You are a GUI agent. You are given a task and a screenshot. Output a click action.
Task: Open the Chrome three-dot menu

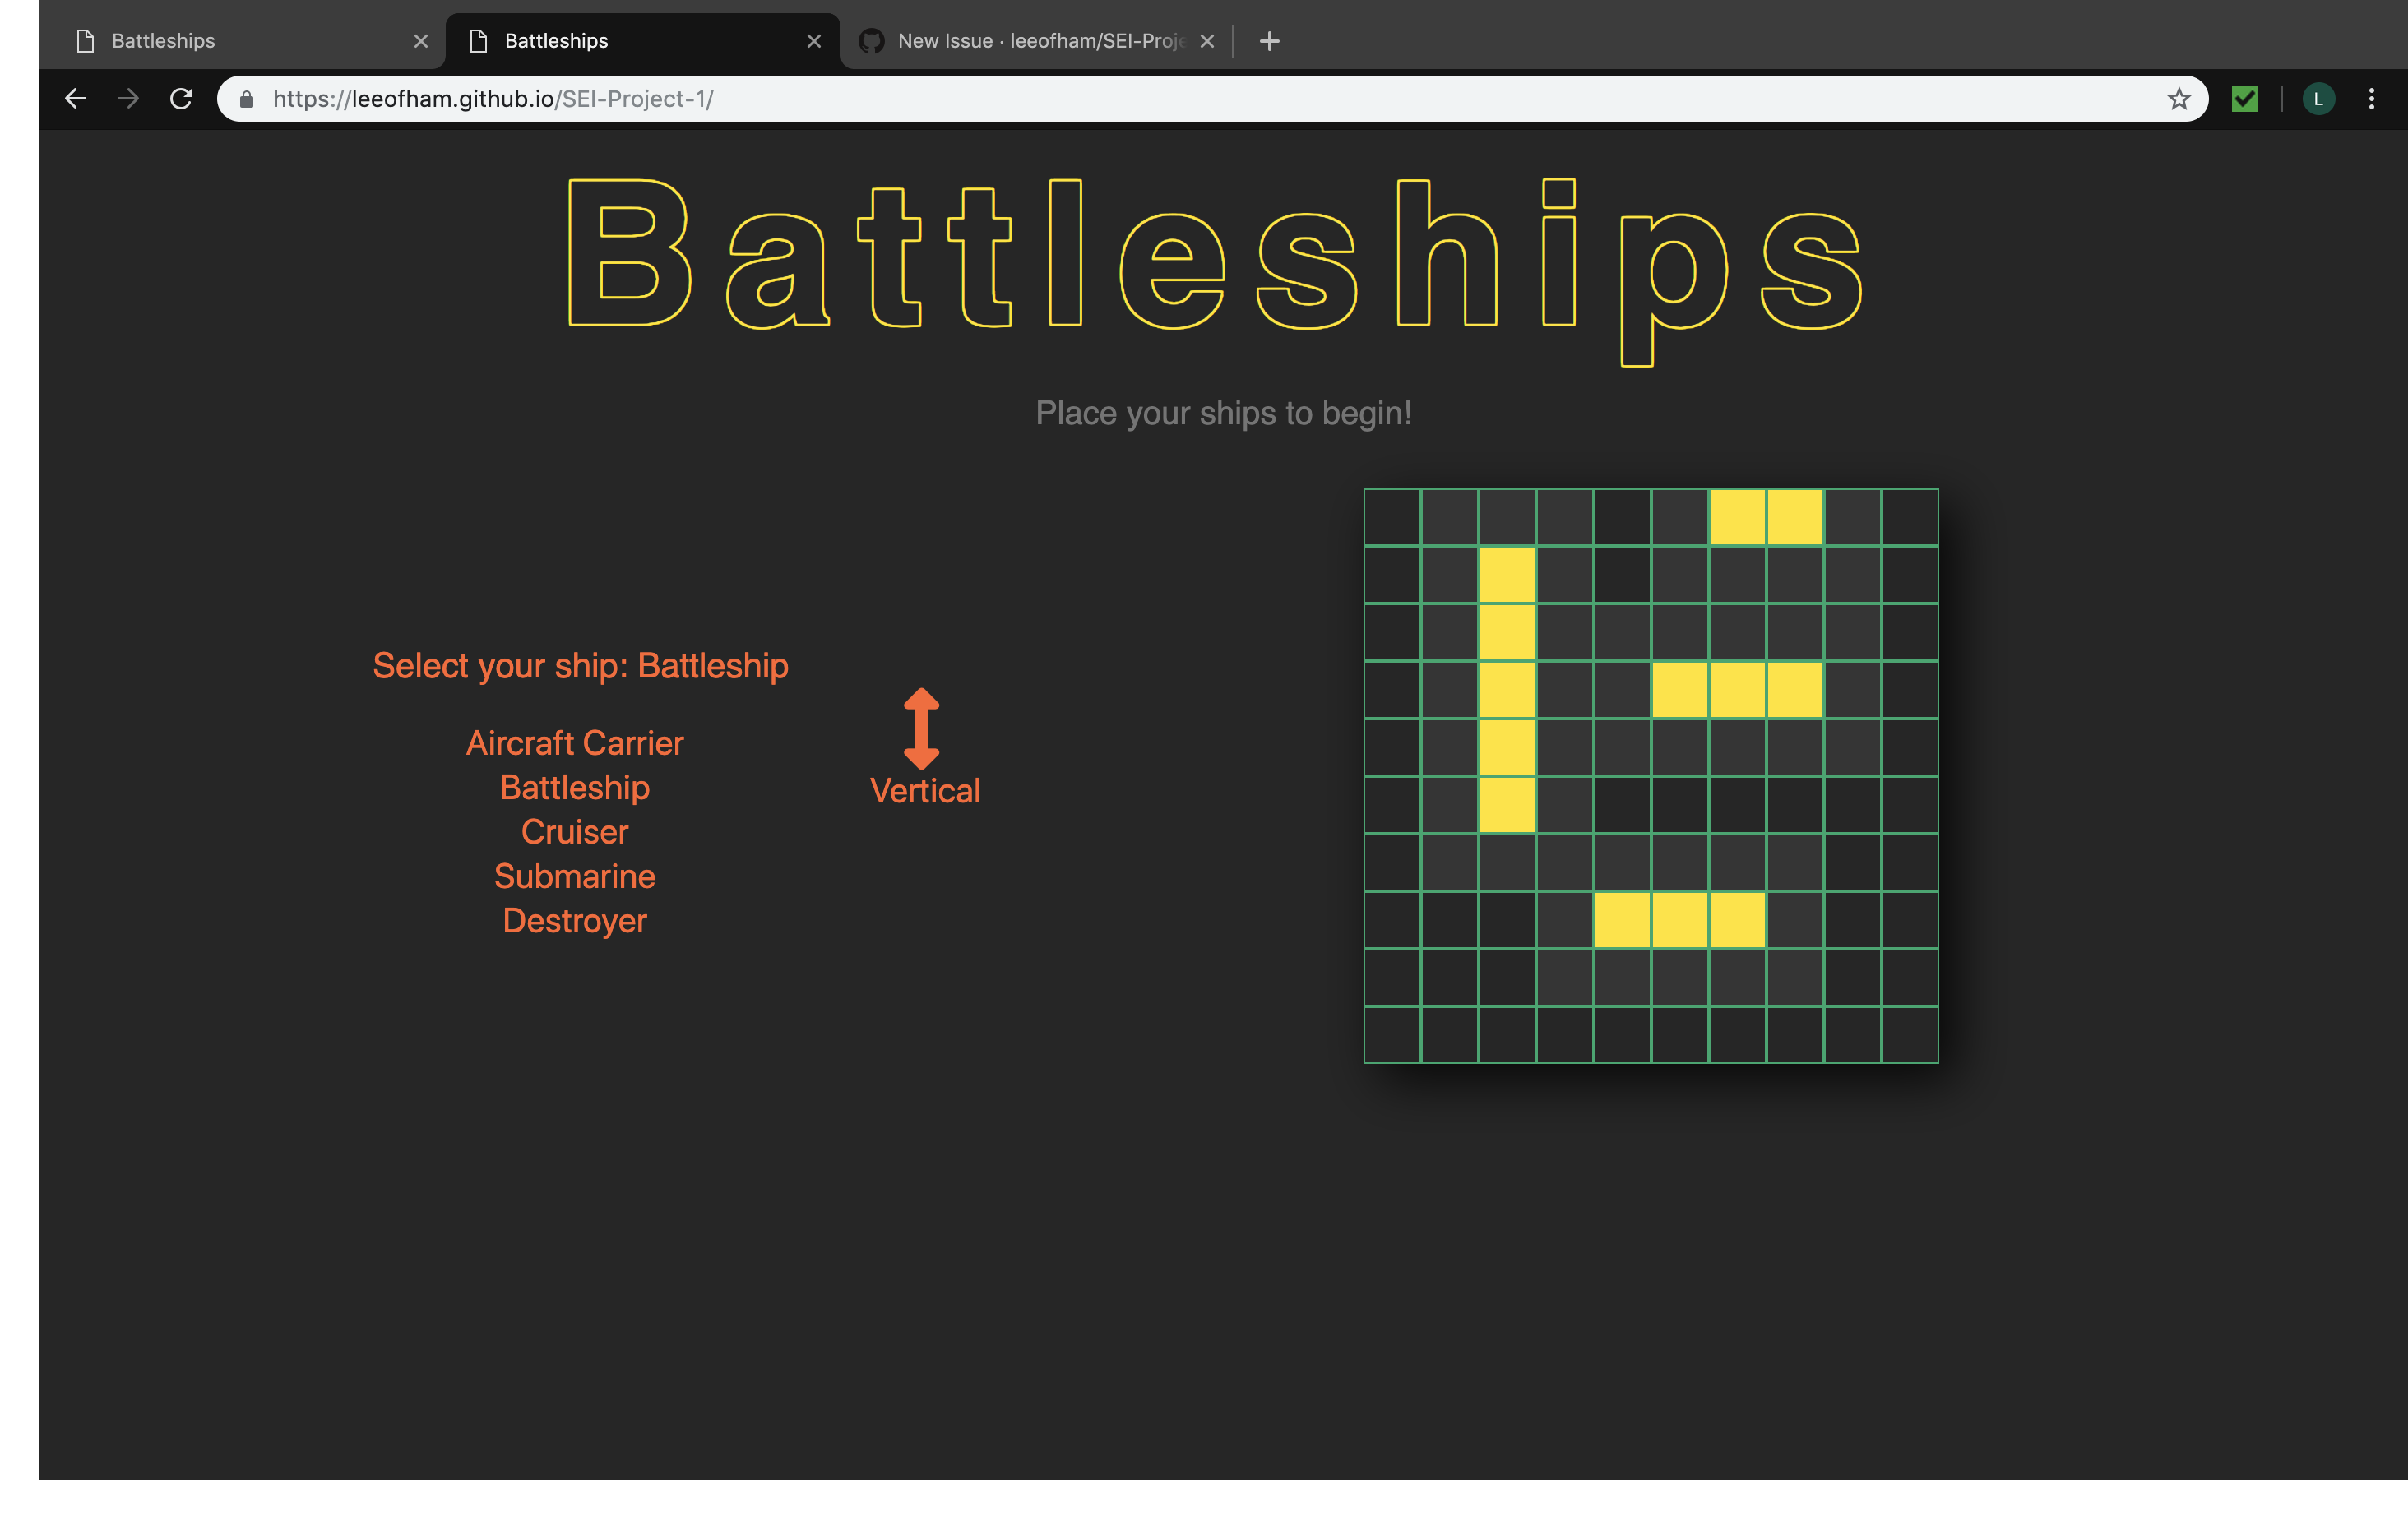[x=2371, y=99]
